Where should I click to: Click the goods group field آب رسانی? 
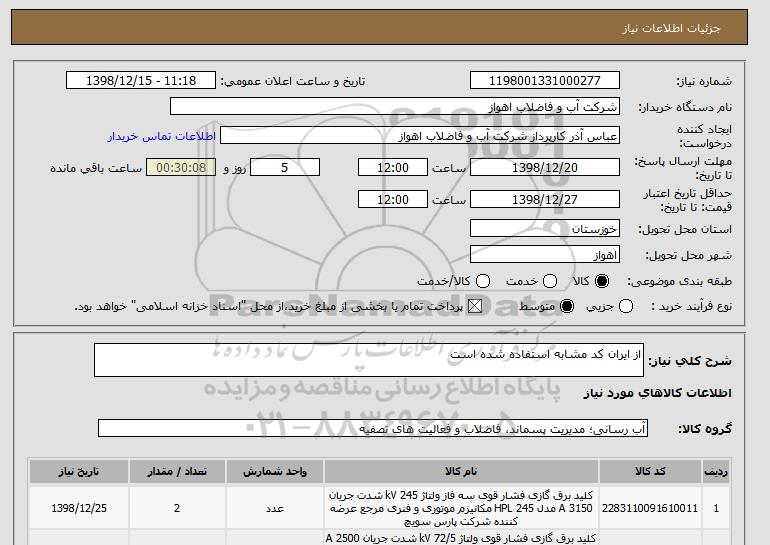(x=373, y=428)
